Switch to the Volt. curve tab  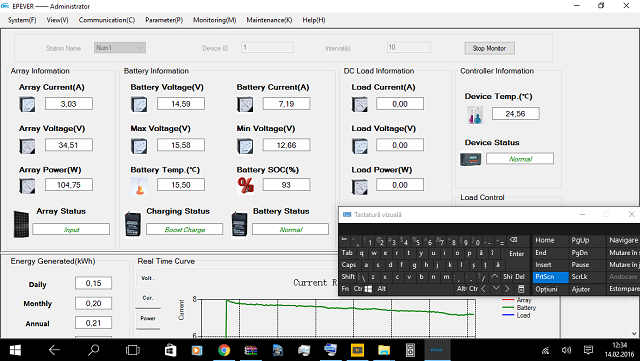(148, 278)
